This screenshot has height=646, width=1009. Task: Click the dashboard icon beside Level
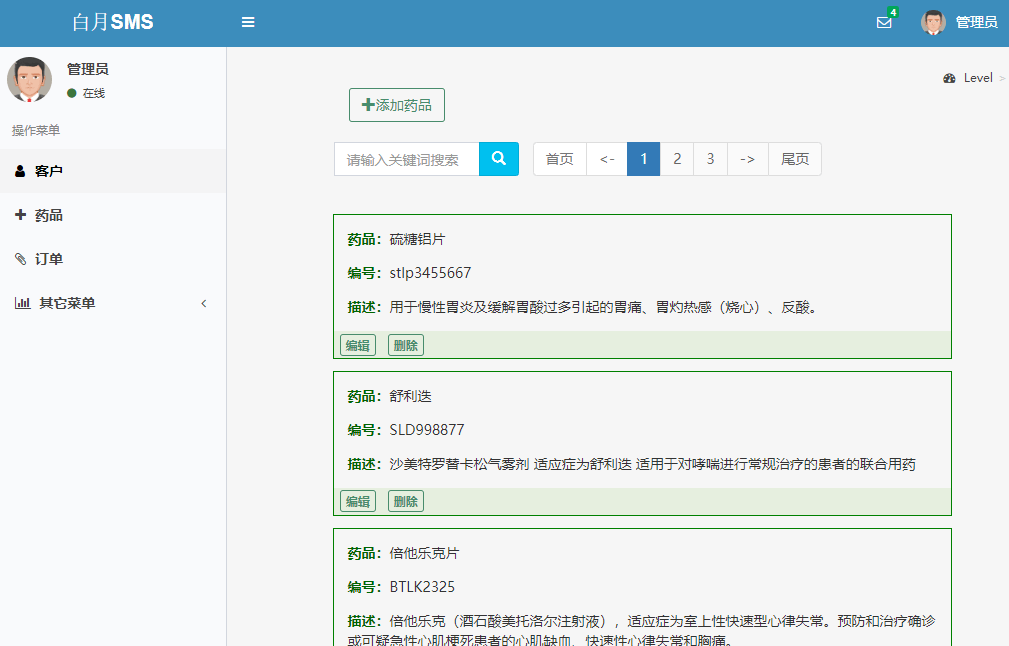pos(949,78)
